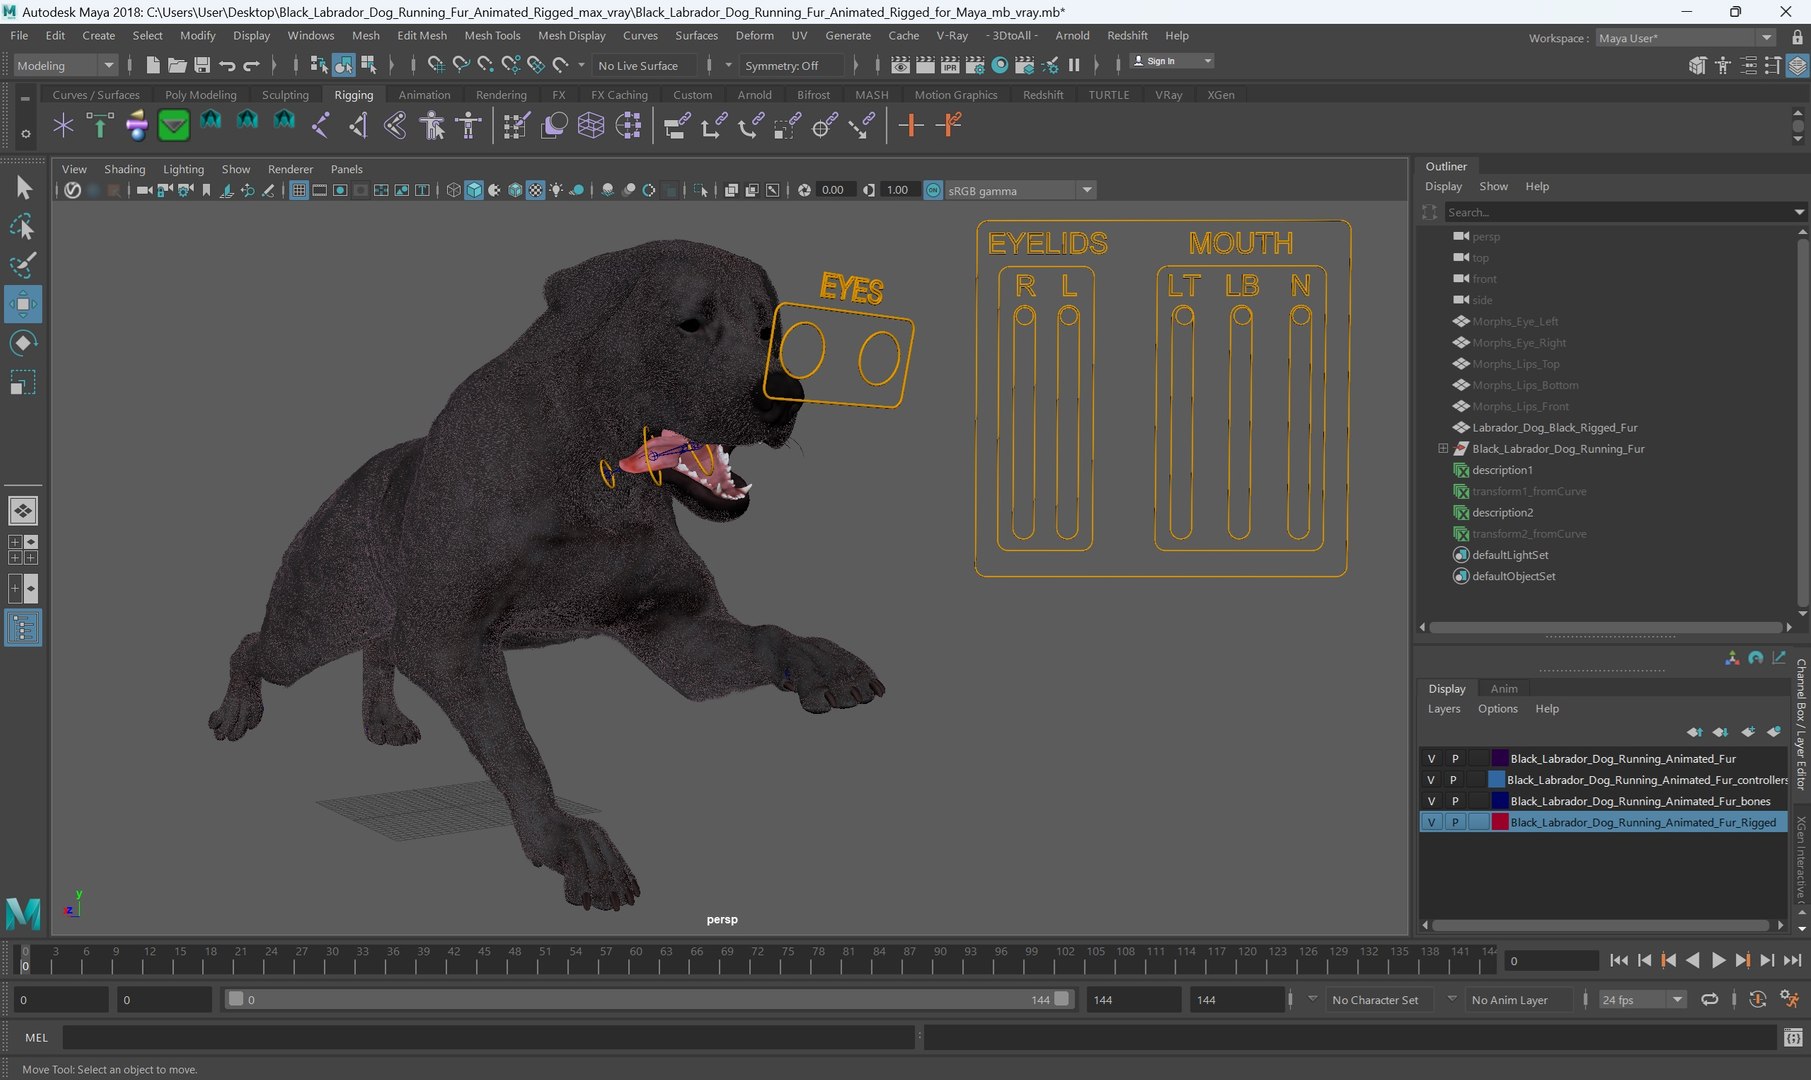Select the Move tool in the toolbox
1811x1080 pixels.
pyautogui.click(x=23, y=304)
